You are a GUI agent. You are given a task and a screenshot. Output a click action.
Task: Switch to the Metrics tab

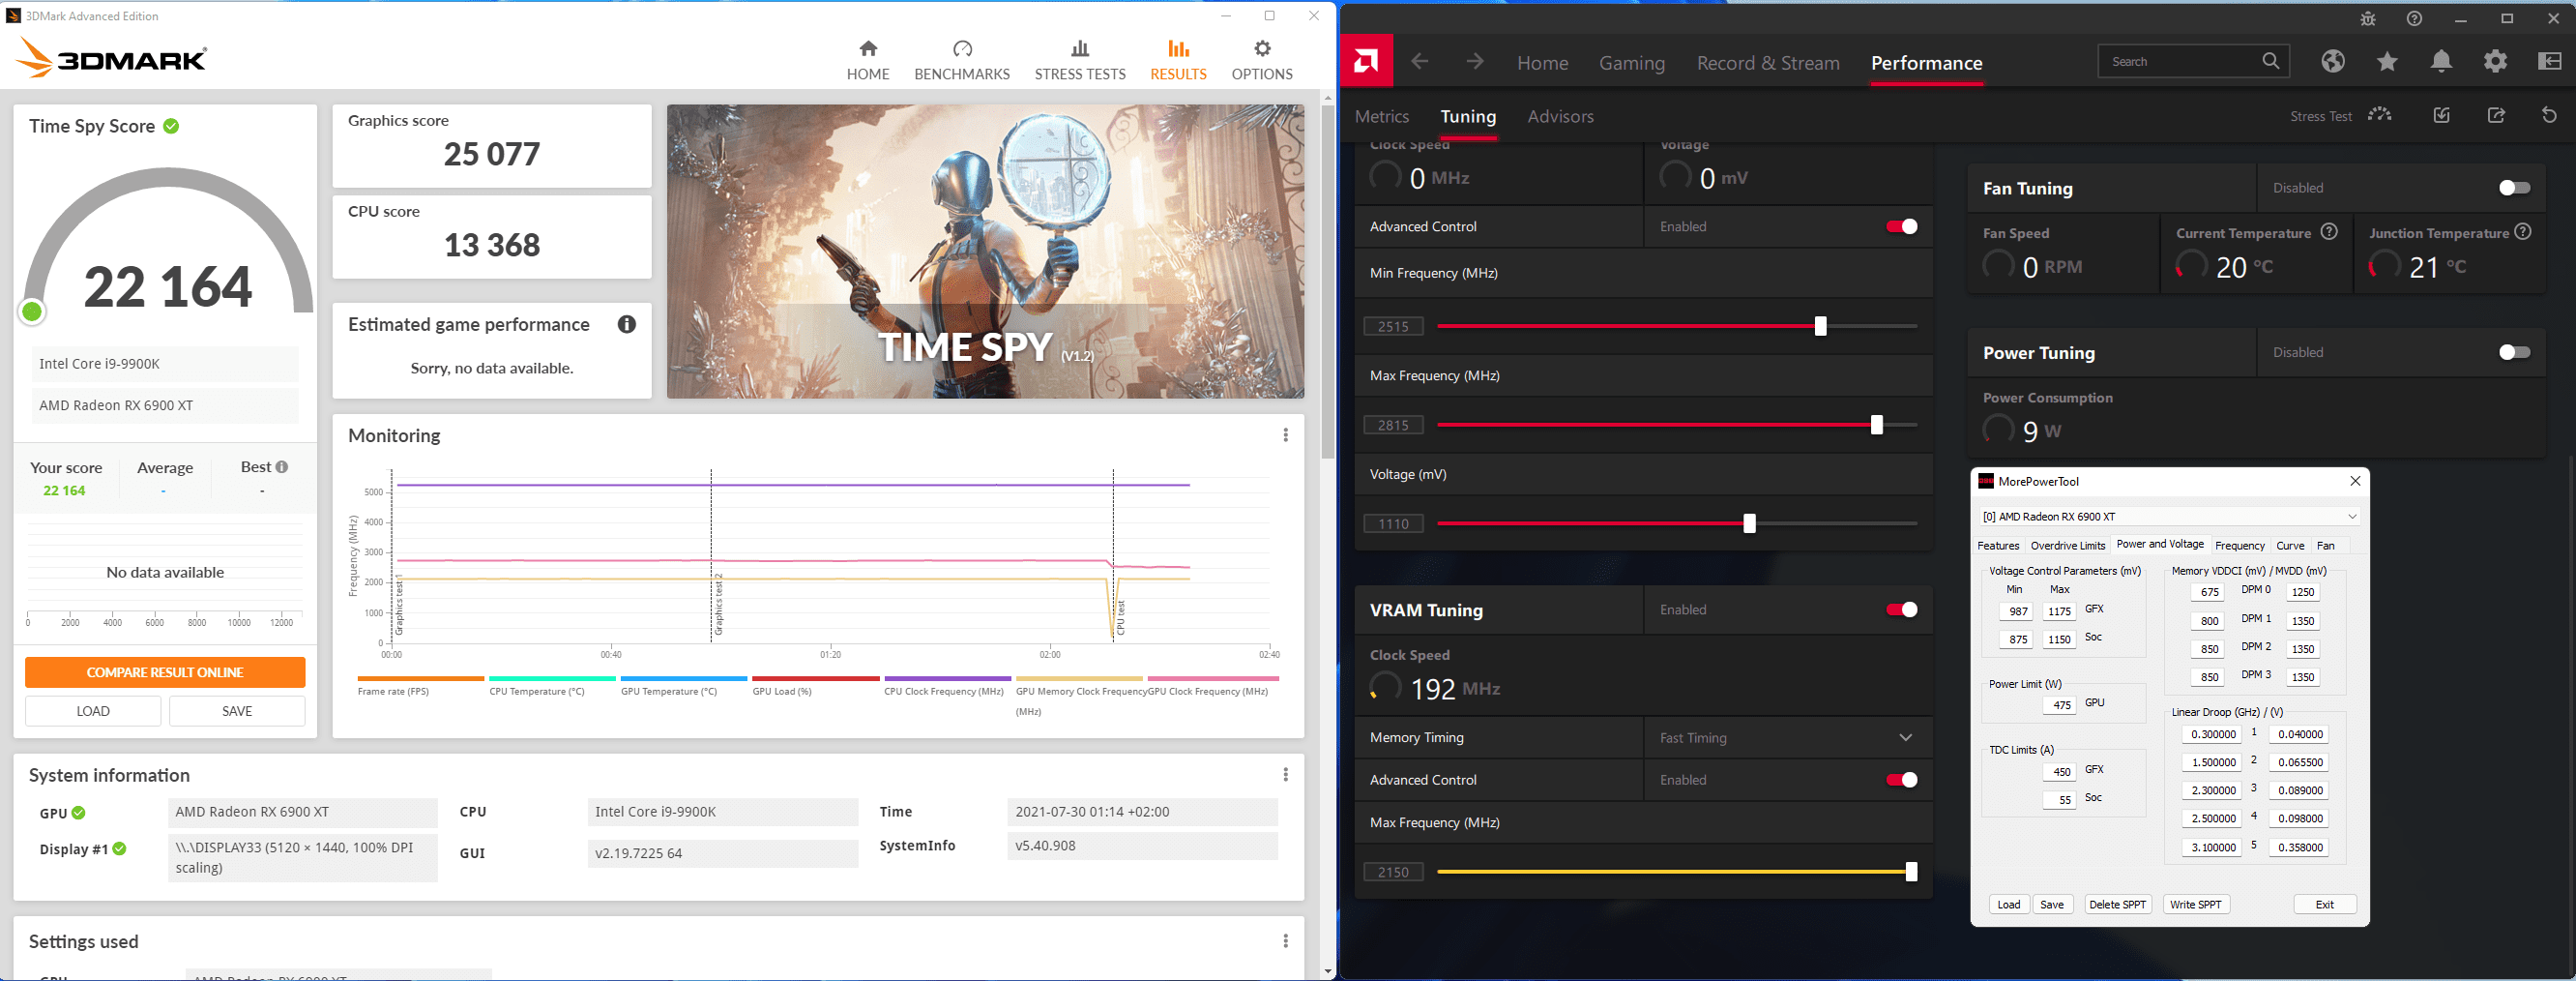1382,116
